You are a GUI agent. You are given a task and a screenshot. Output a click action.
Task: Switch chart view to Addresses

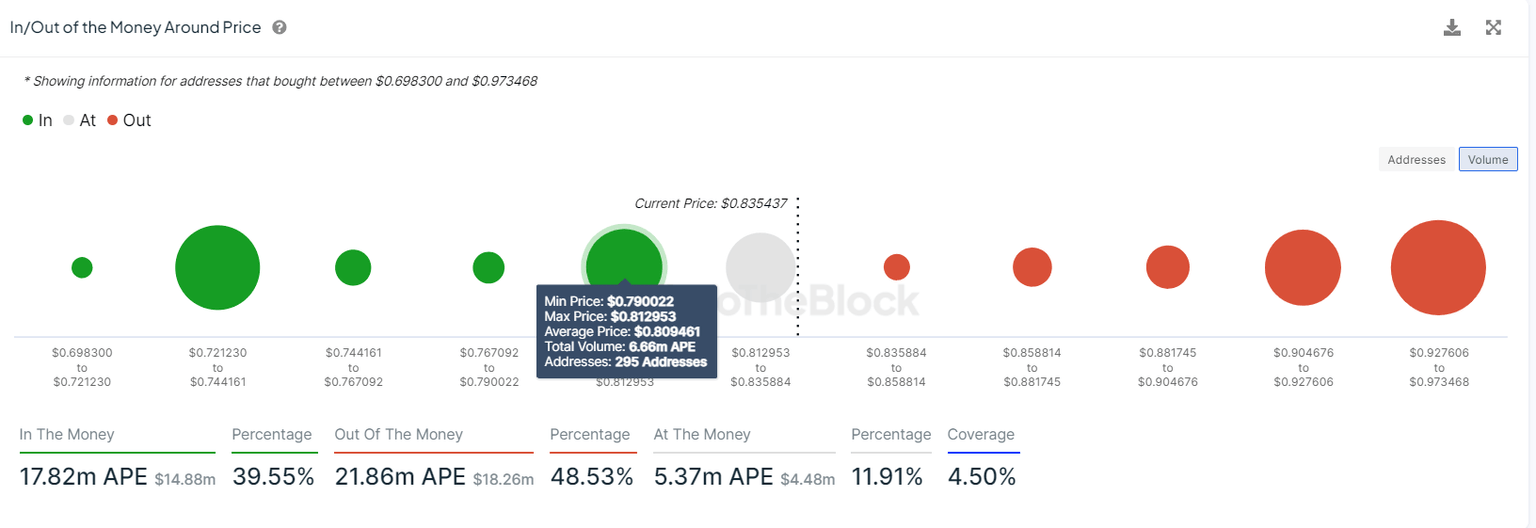[1416, 159]
